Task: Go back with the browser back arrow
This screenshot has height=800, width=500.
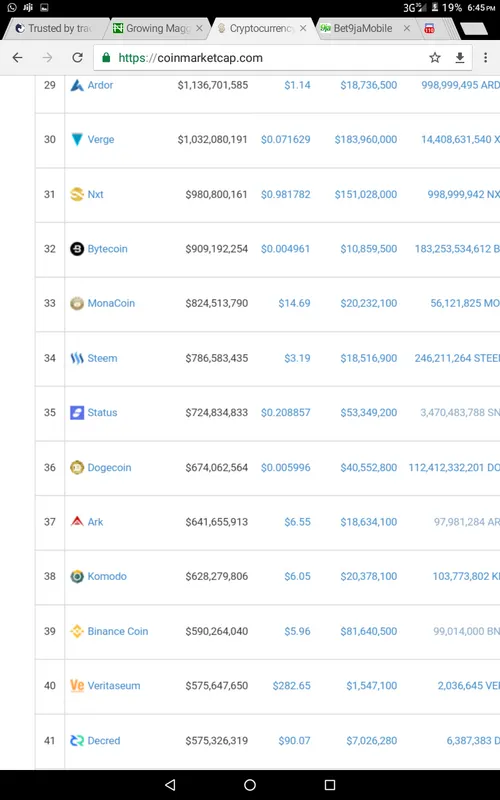Action: click(x=17, y=58)
